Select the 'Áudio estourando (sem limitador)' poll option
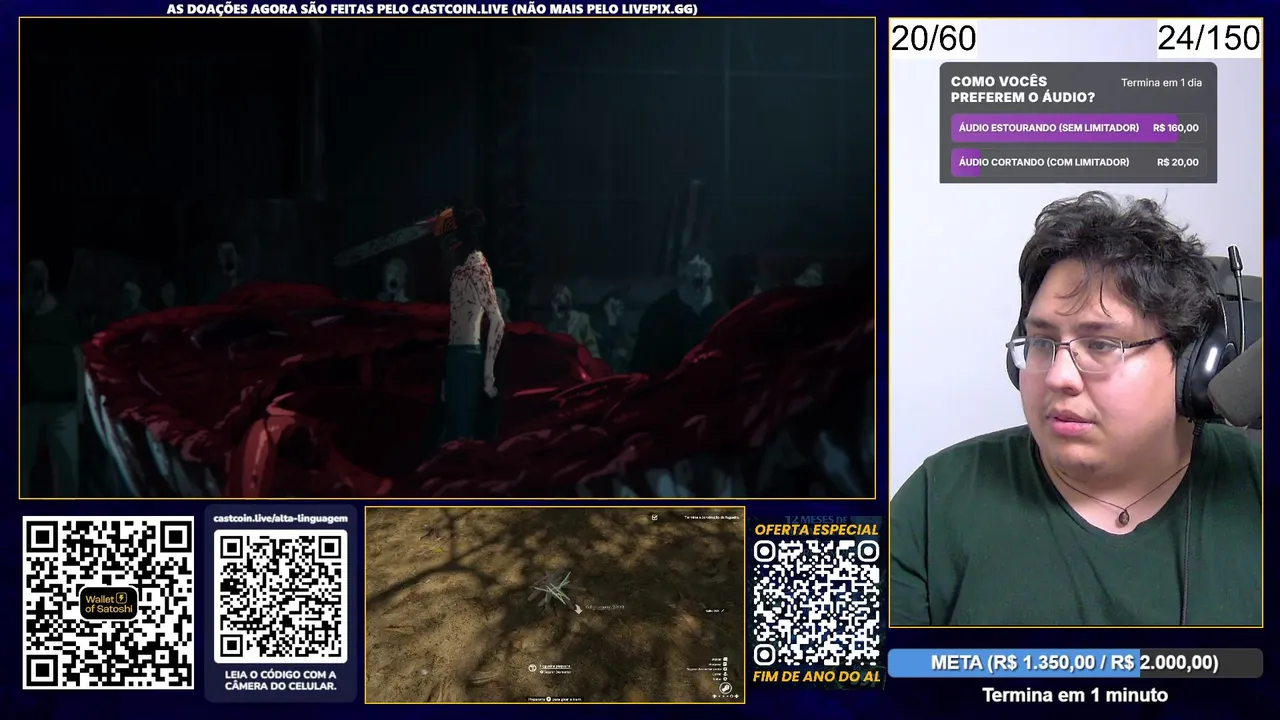The image size is (1280, 720). tap(1078, 128)
